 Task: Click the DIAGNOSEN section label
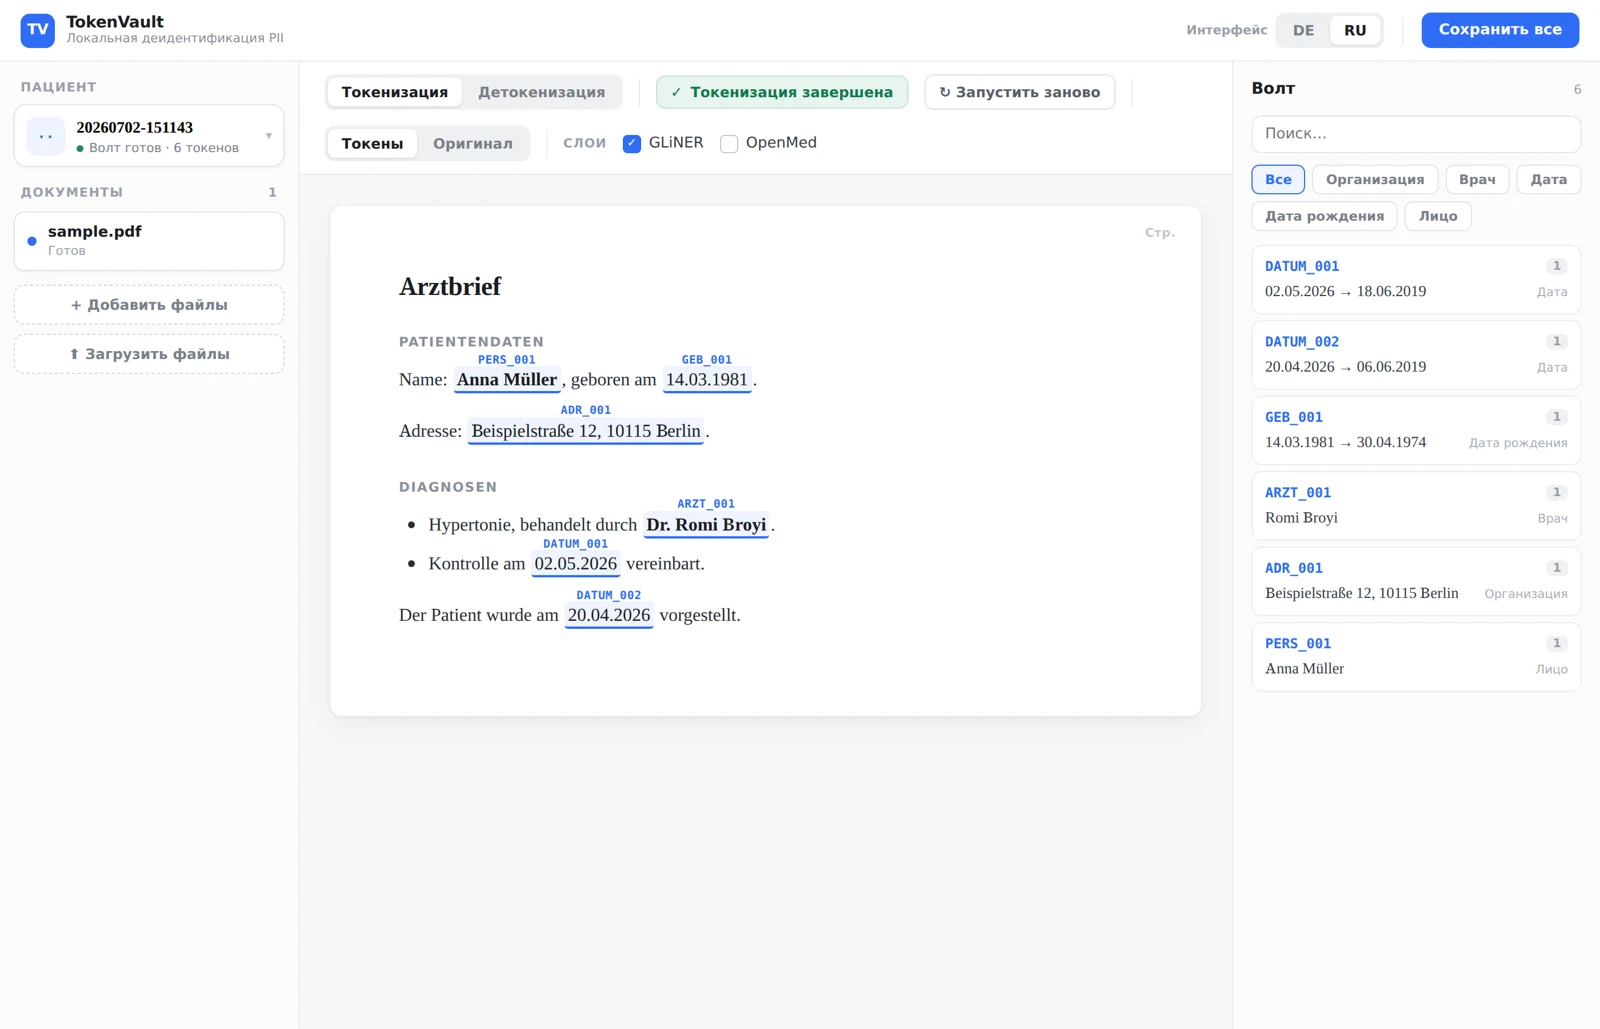(x=448, y=487)
